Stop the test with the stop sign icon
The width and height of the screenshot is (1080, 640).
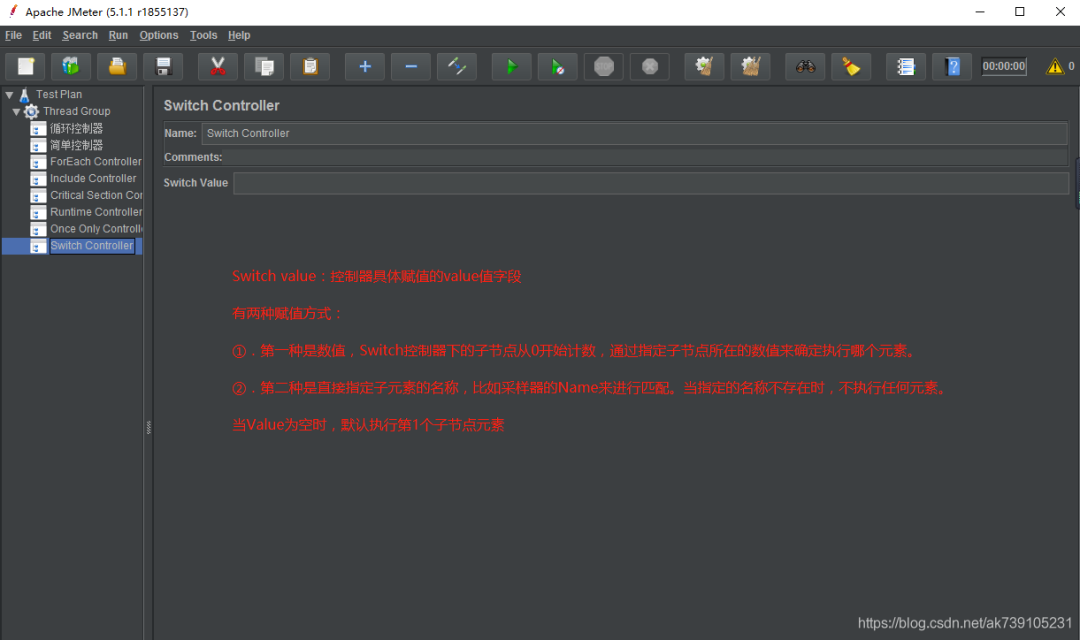click(603, 66)
